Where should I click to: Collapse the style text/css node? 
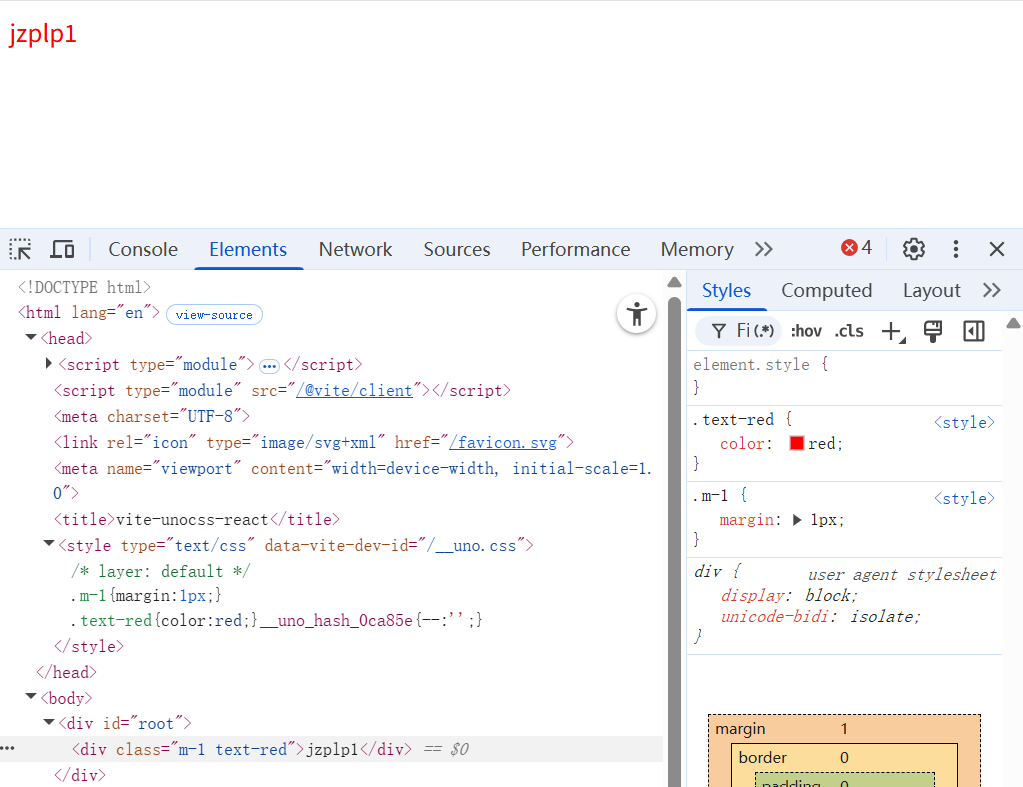48,544
